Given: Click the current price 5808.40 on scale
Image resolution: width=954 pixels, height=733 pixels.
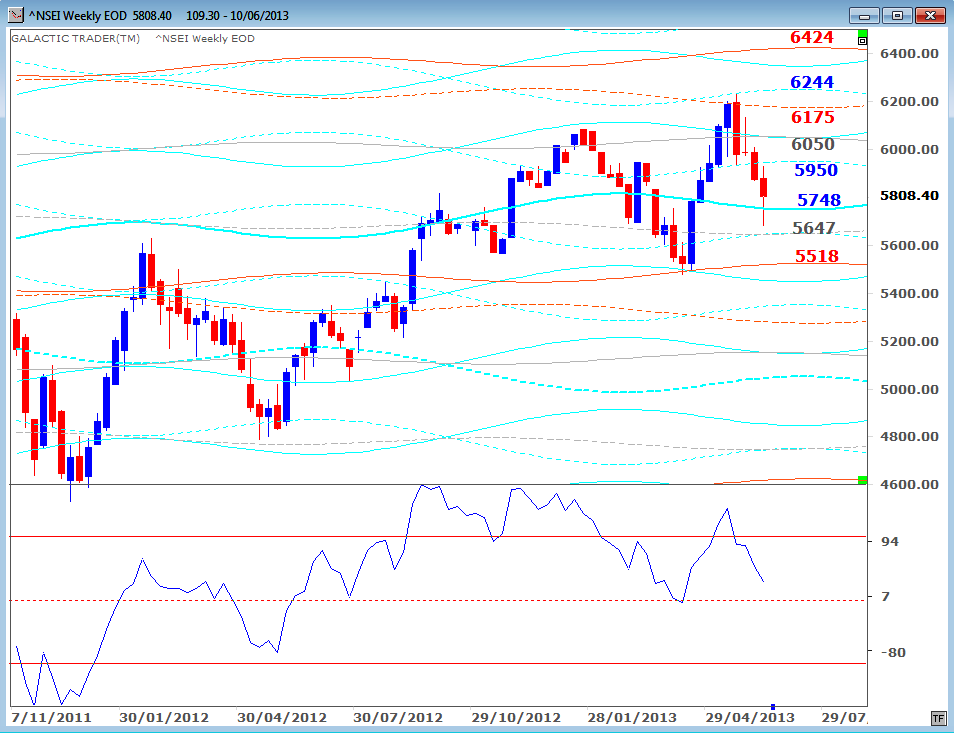Looking at the screenshot, I should [910, 196].
